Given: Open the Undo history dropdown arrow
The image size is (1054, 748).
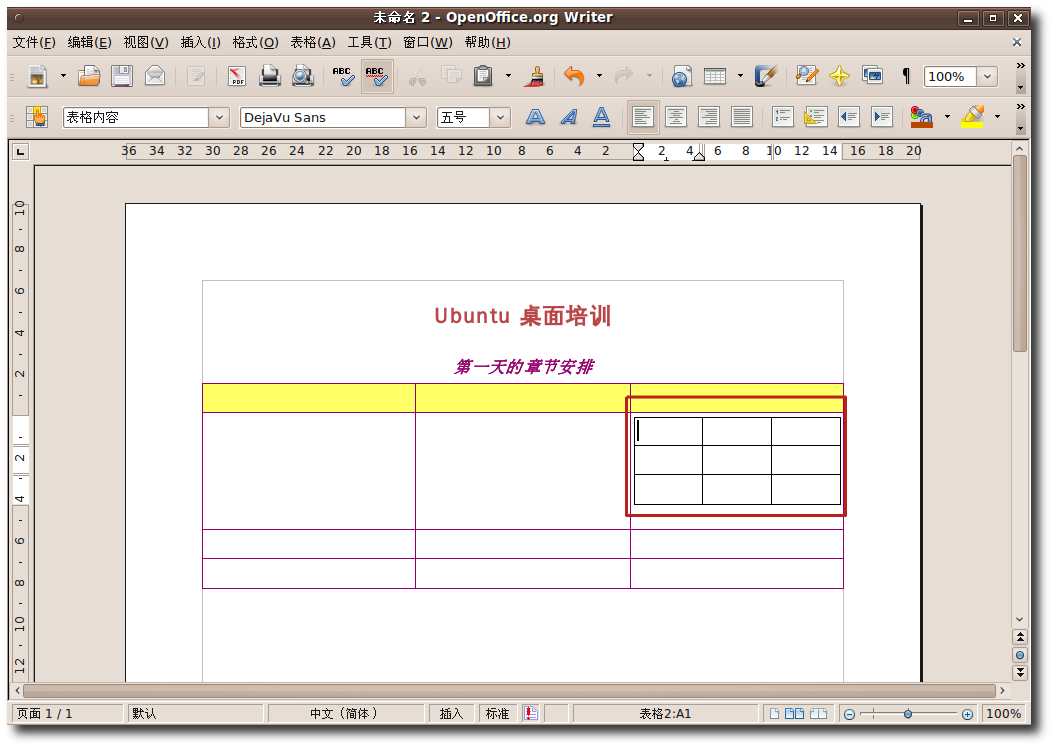Looking at the screenshot, I should tap(599, 76).
